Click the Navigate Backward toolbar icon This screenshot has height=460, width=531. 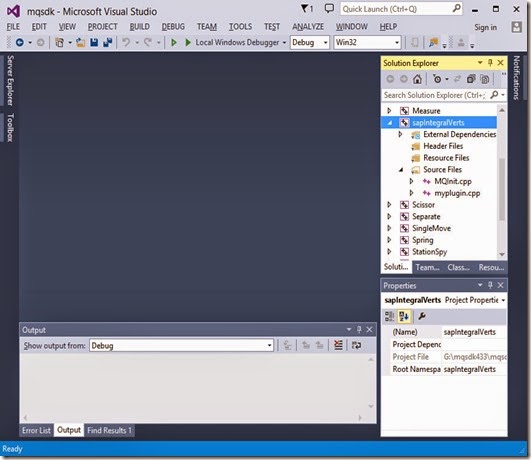20,42
